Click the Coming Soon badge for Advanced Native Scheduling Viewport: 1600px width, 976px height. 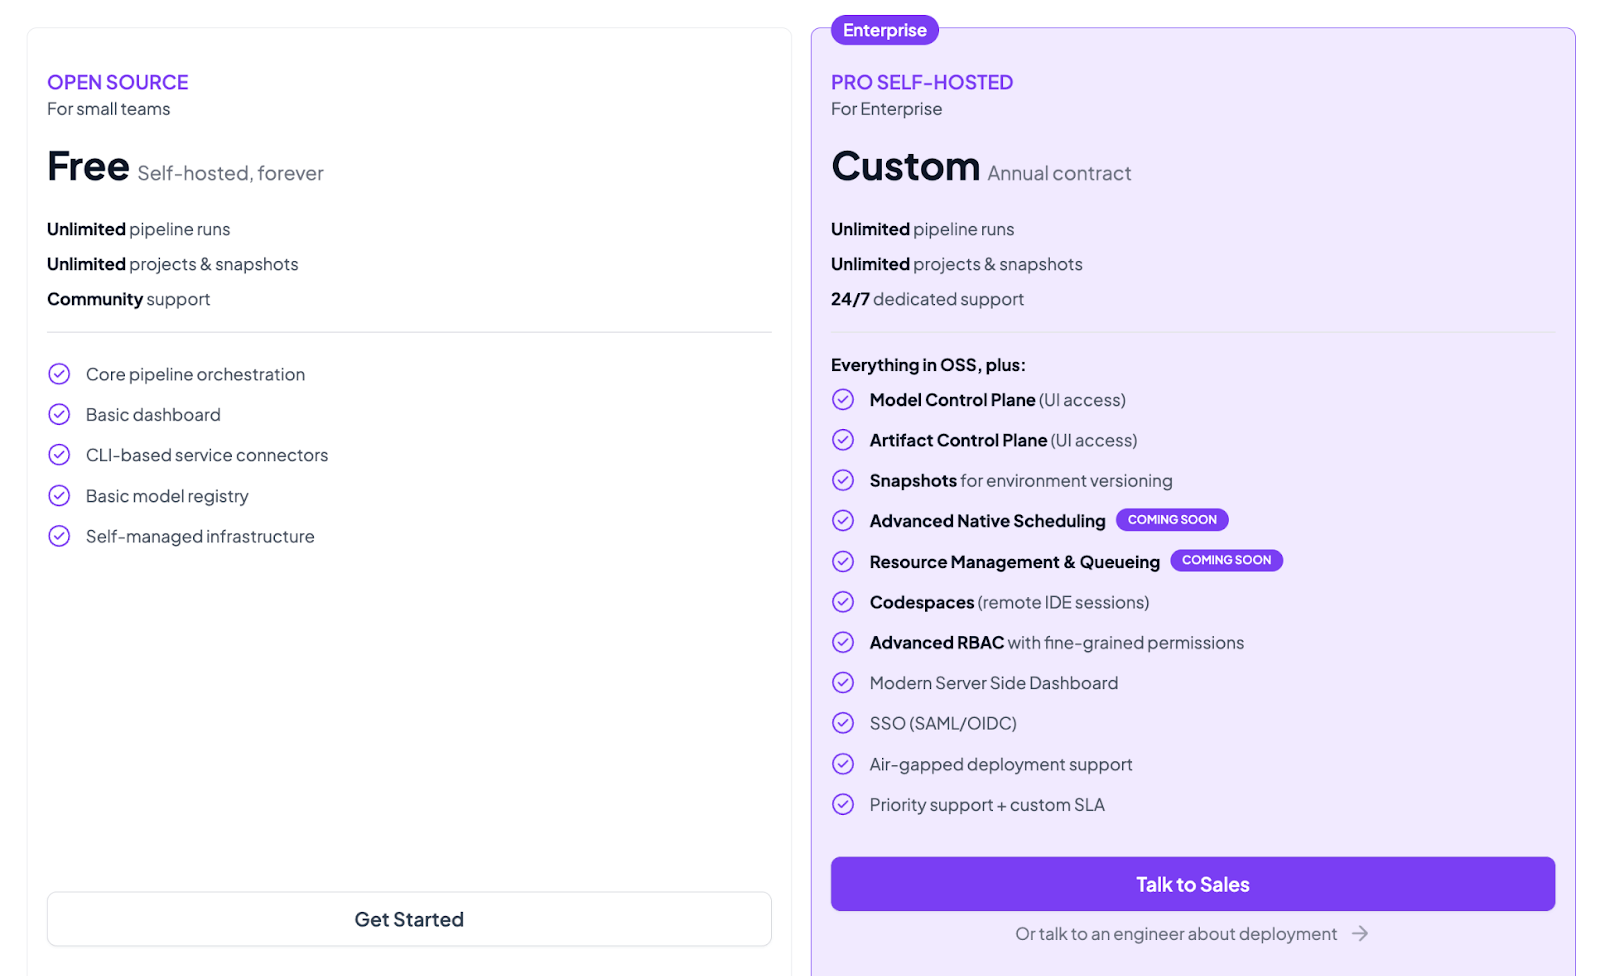(1172, 520)
